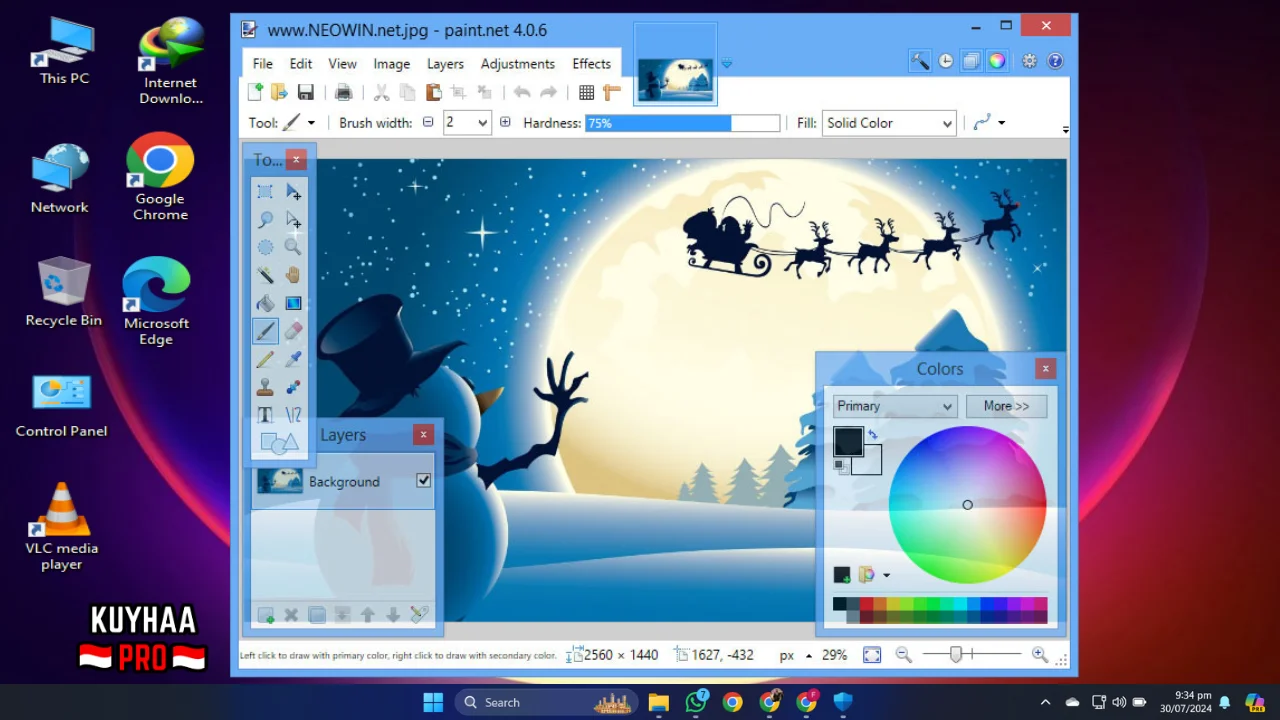Click the More >> button in Colors

tap(1006, 406)
